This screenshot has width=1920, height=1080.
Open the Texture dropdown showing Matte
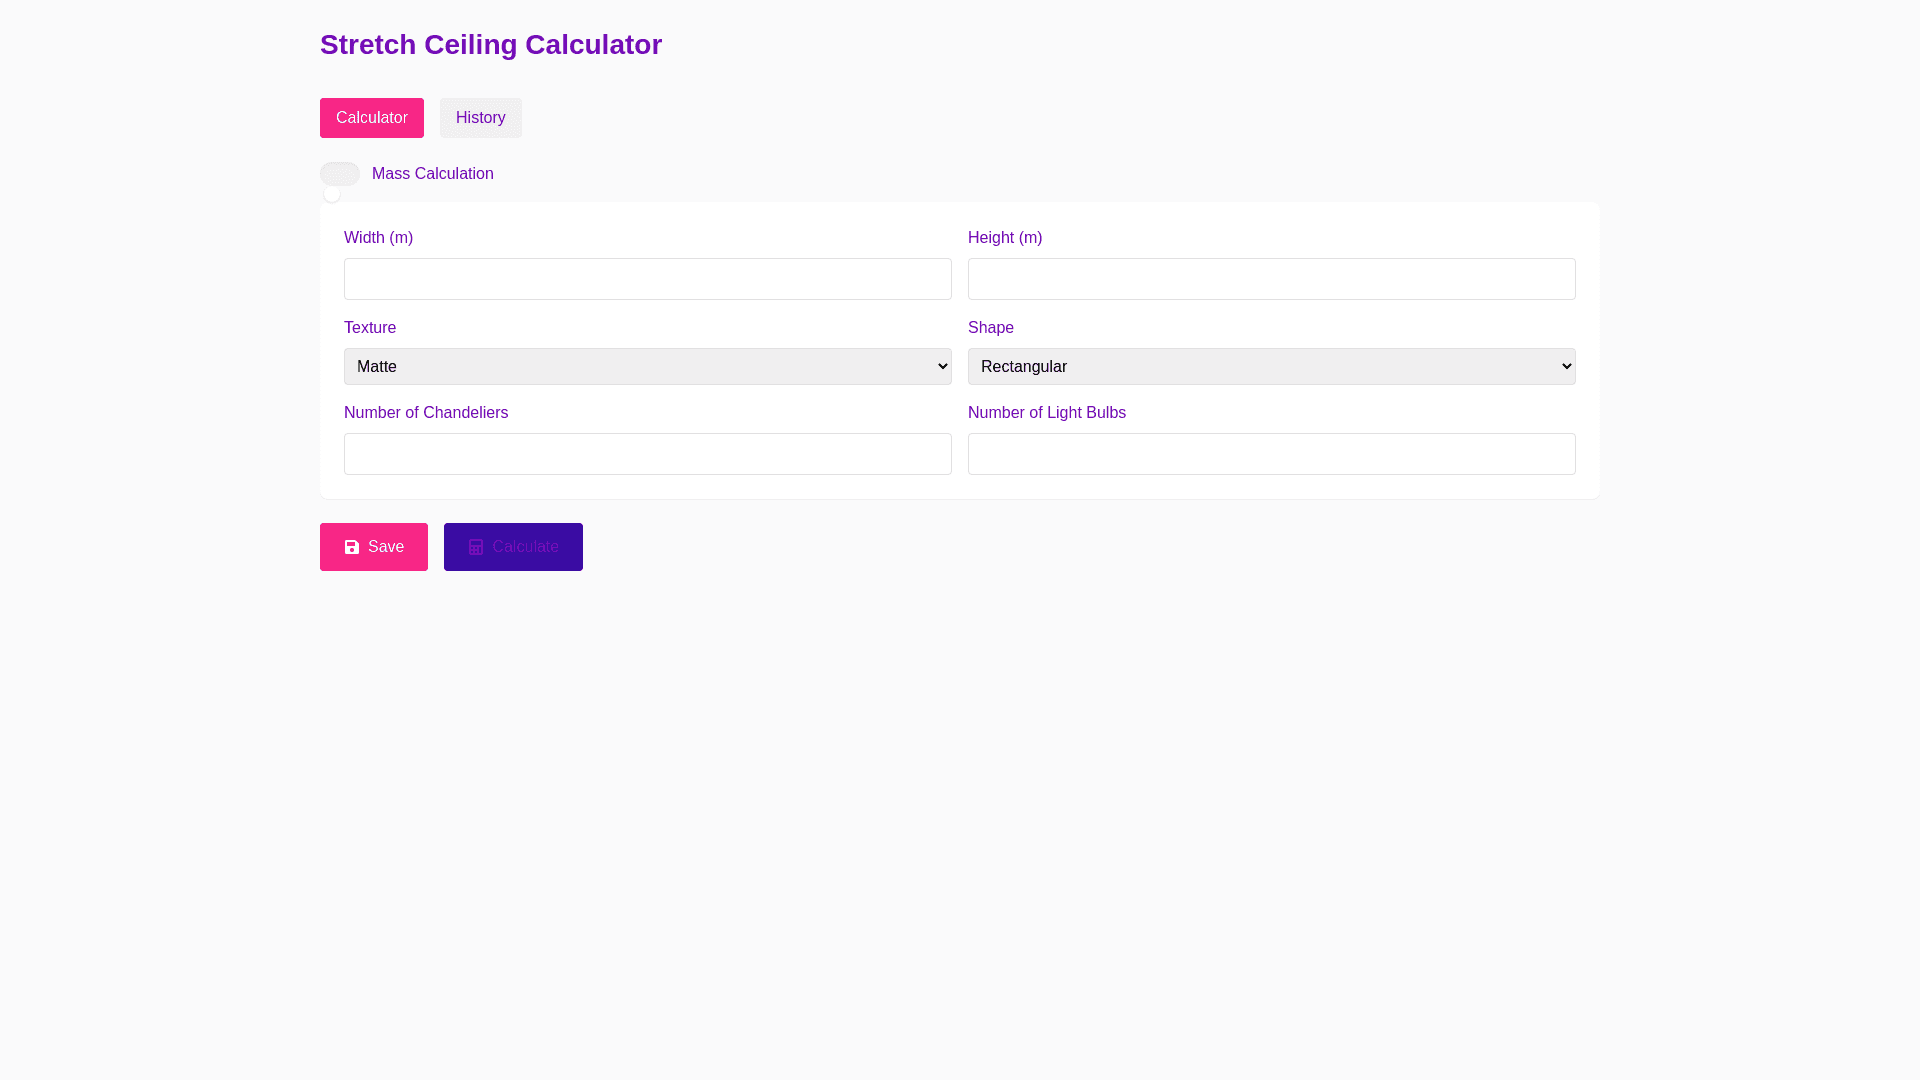point(647,367)
